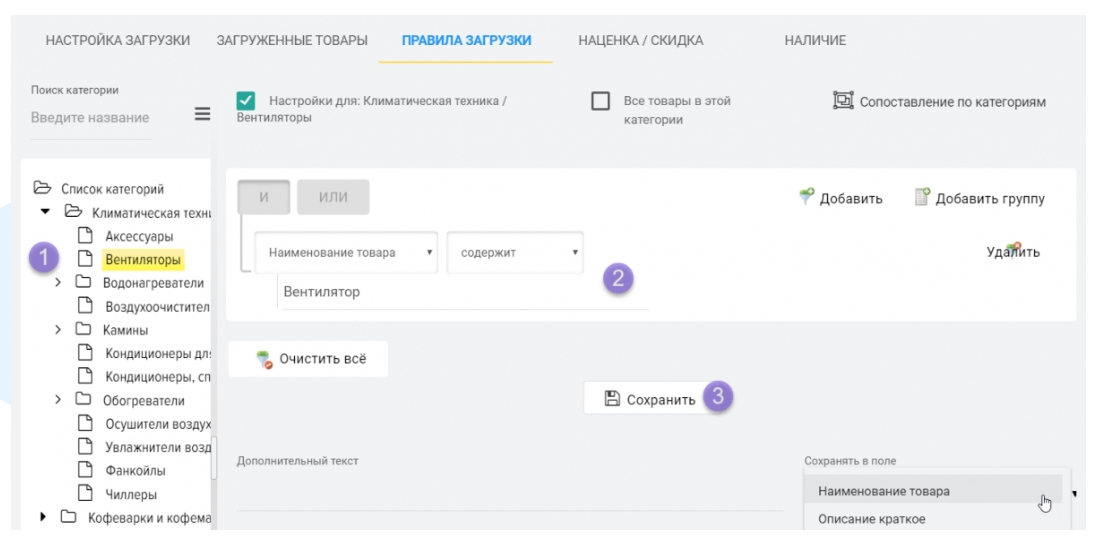
Task: Select the Фанкойлы category
Action: tap(136, 471)
